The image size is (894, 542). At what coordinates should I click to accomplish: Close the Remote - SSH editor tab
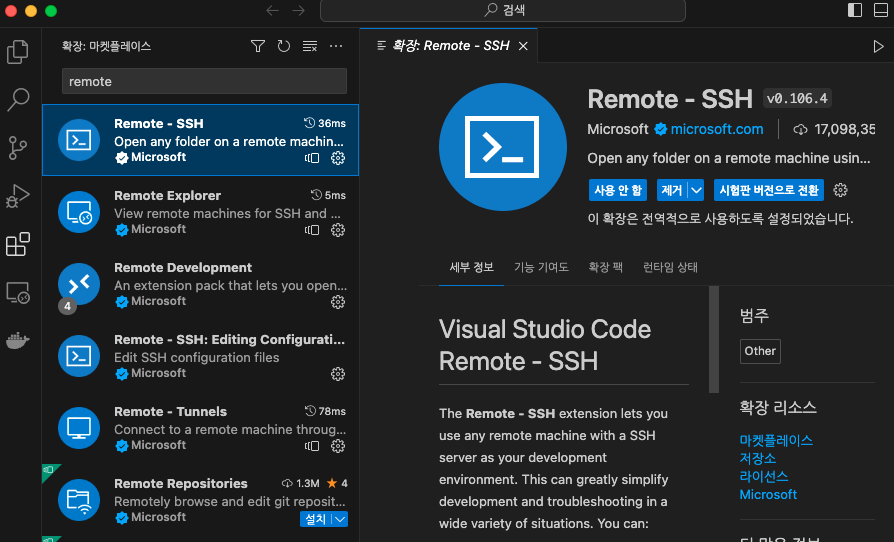click(x=523, y=46)
